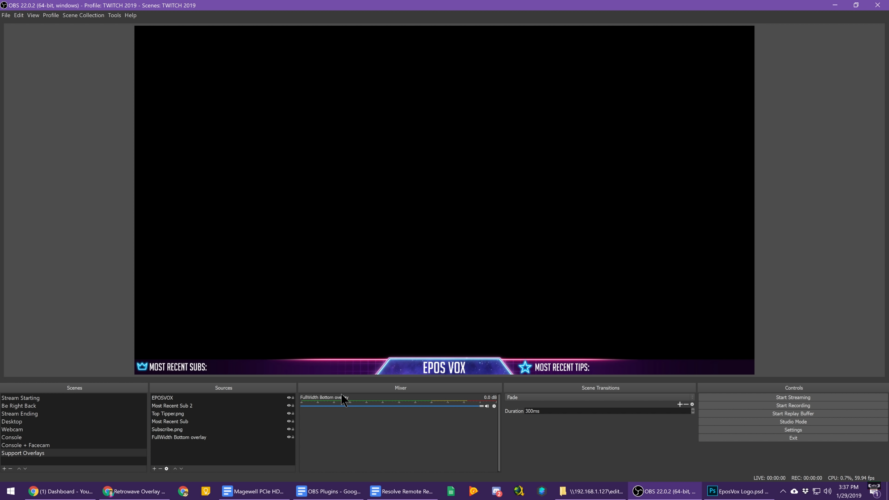Click Start Replay Buffer button
This screenshot has height=500, width=889.
pyautogui.click(x=793, y=414)
